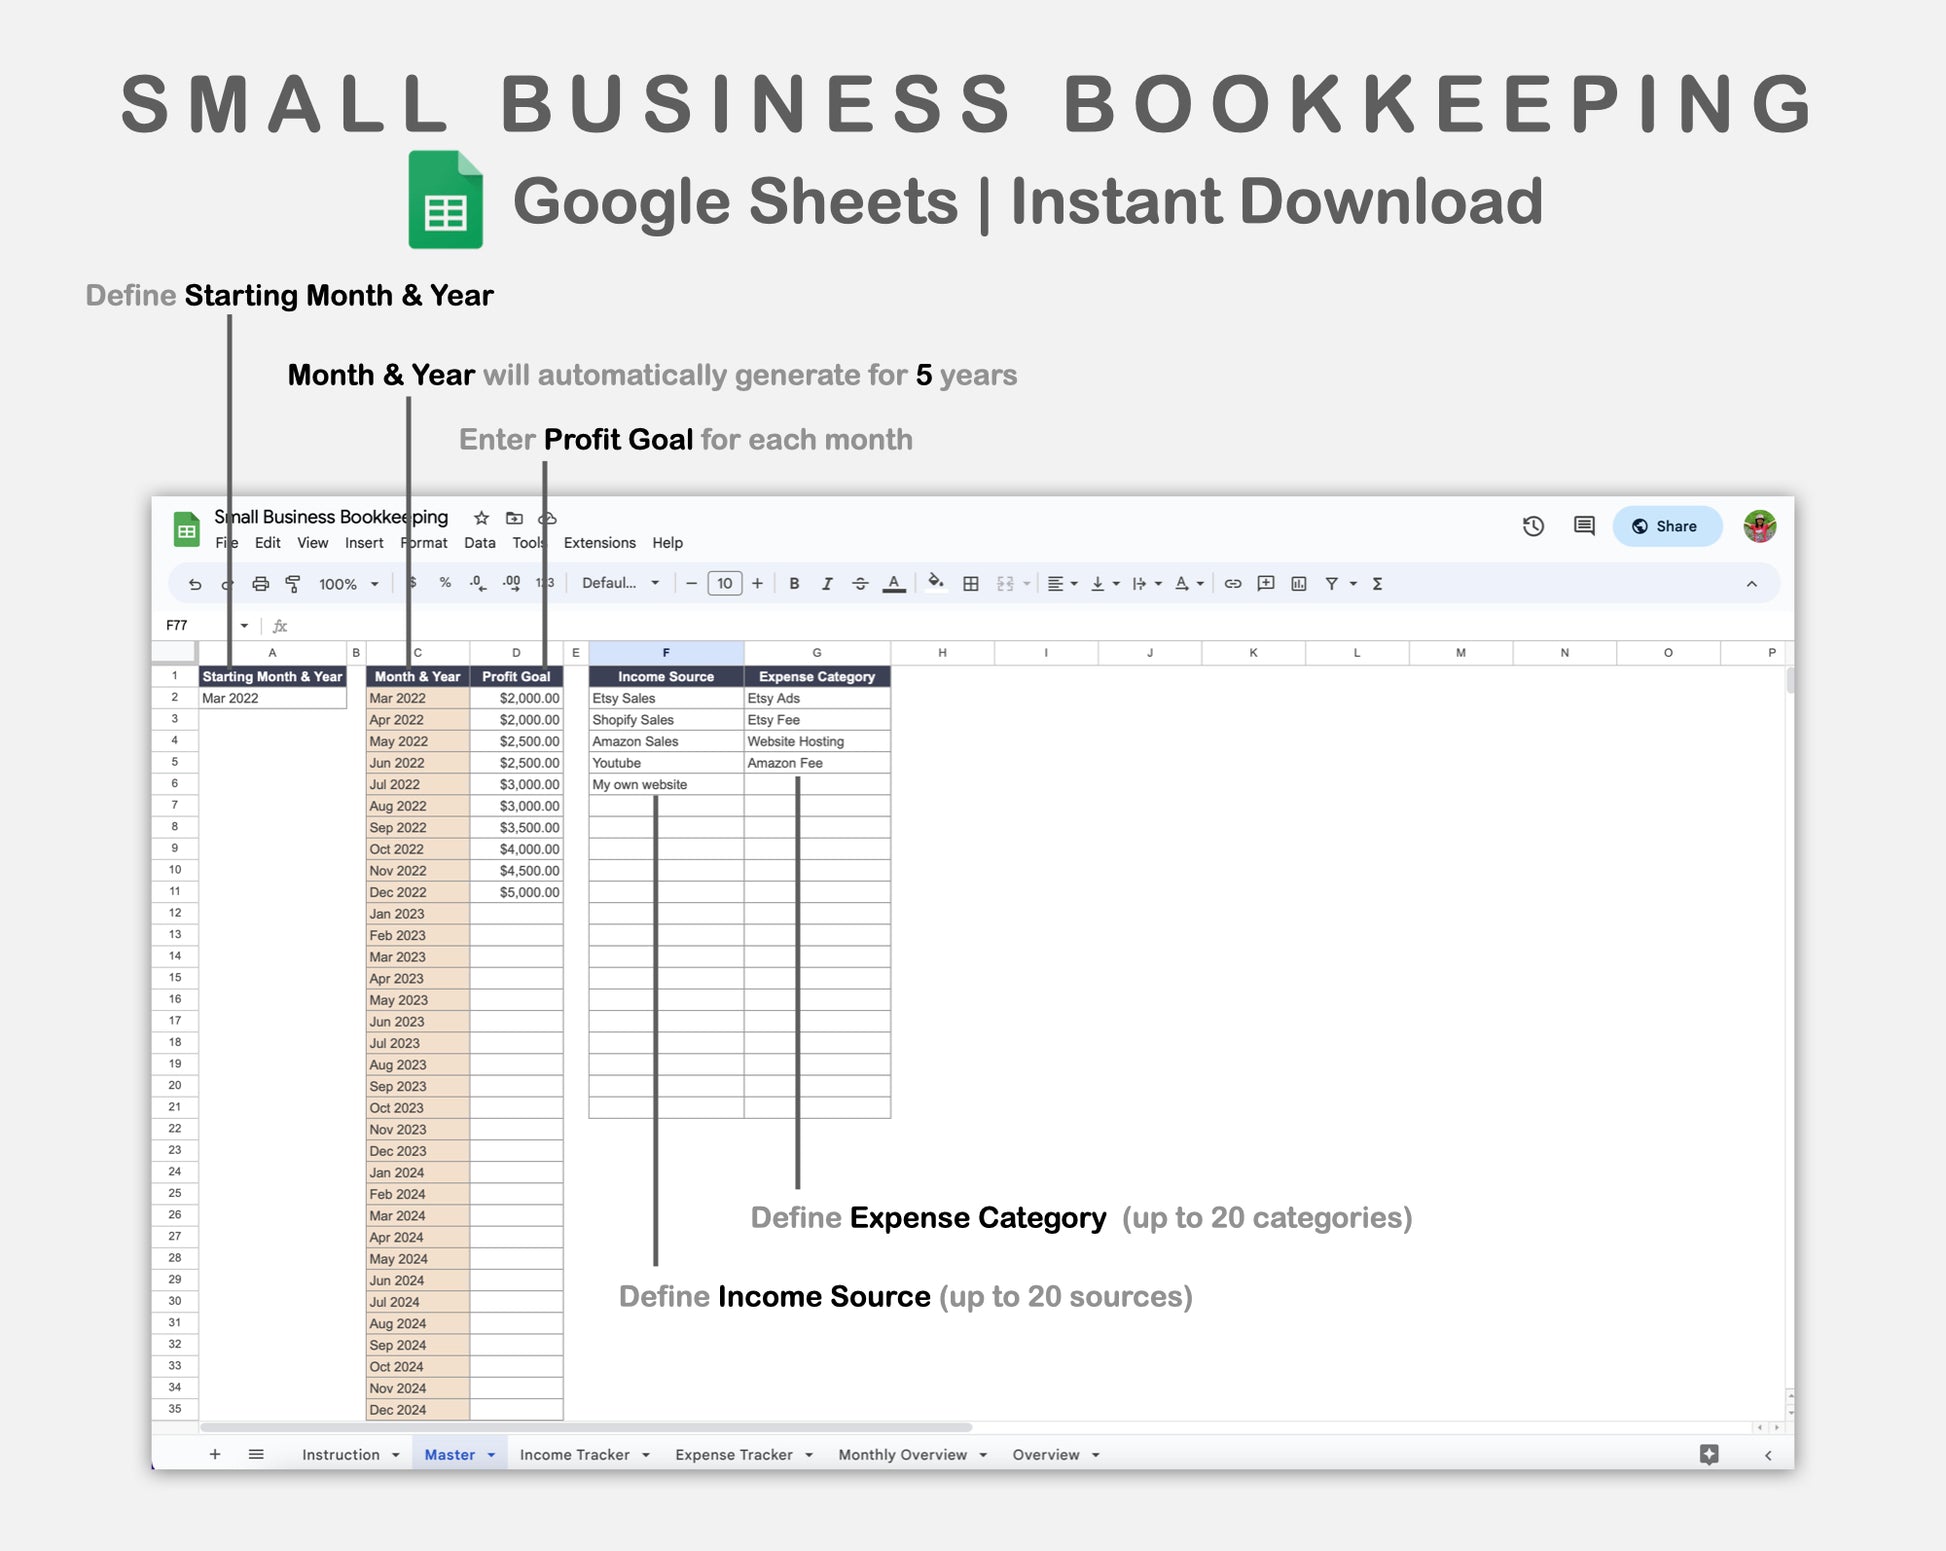Switch to the Expense Tracker tab
The height and width of the screenshot is (1551, 1946).
point(733,1455)
